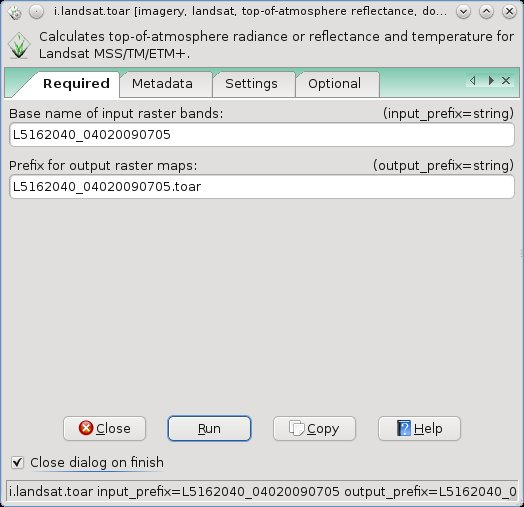Click the Run button

[209, 428]
